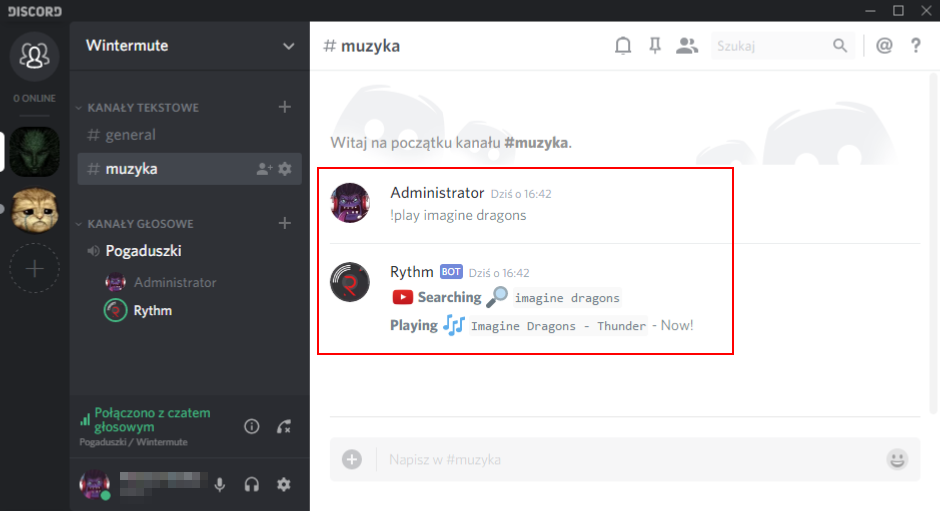The width and height of the screenshot is (940, 511).
Task: Deafen audio with headphones icon
Action: click(x=252, y=485)
